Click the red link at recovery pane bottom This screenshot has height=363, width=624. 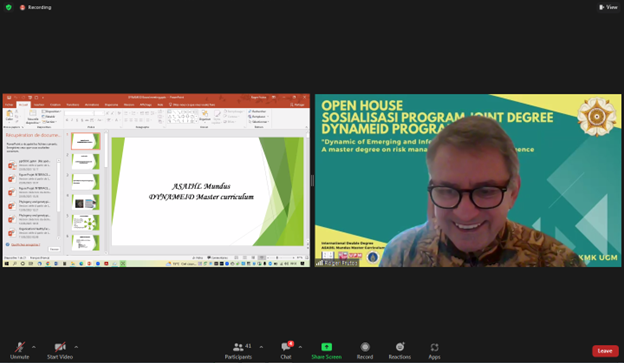(x=25, y=244)
